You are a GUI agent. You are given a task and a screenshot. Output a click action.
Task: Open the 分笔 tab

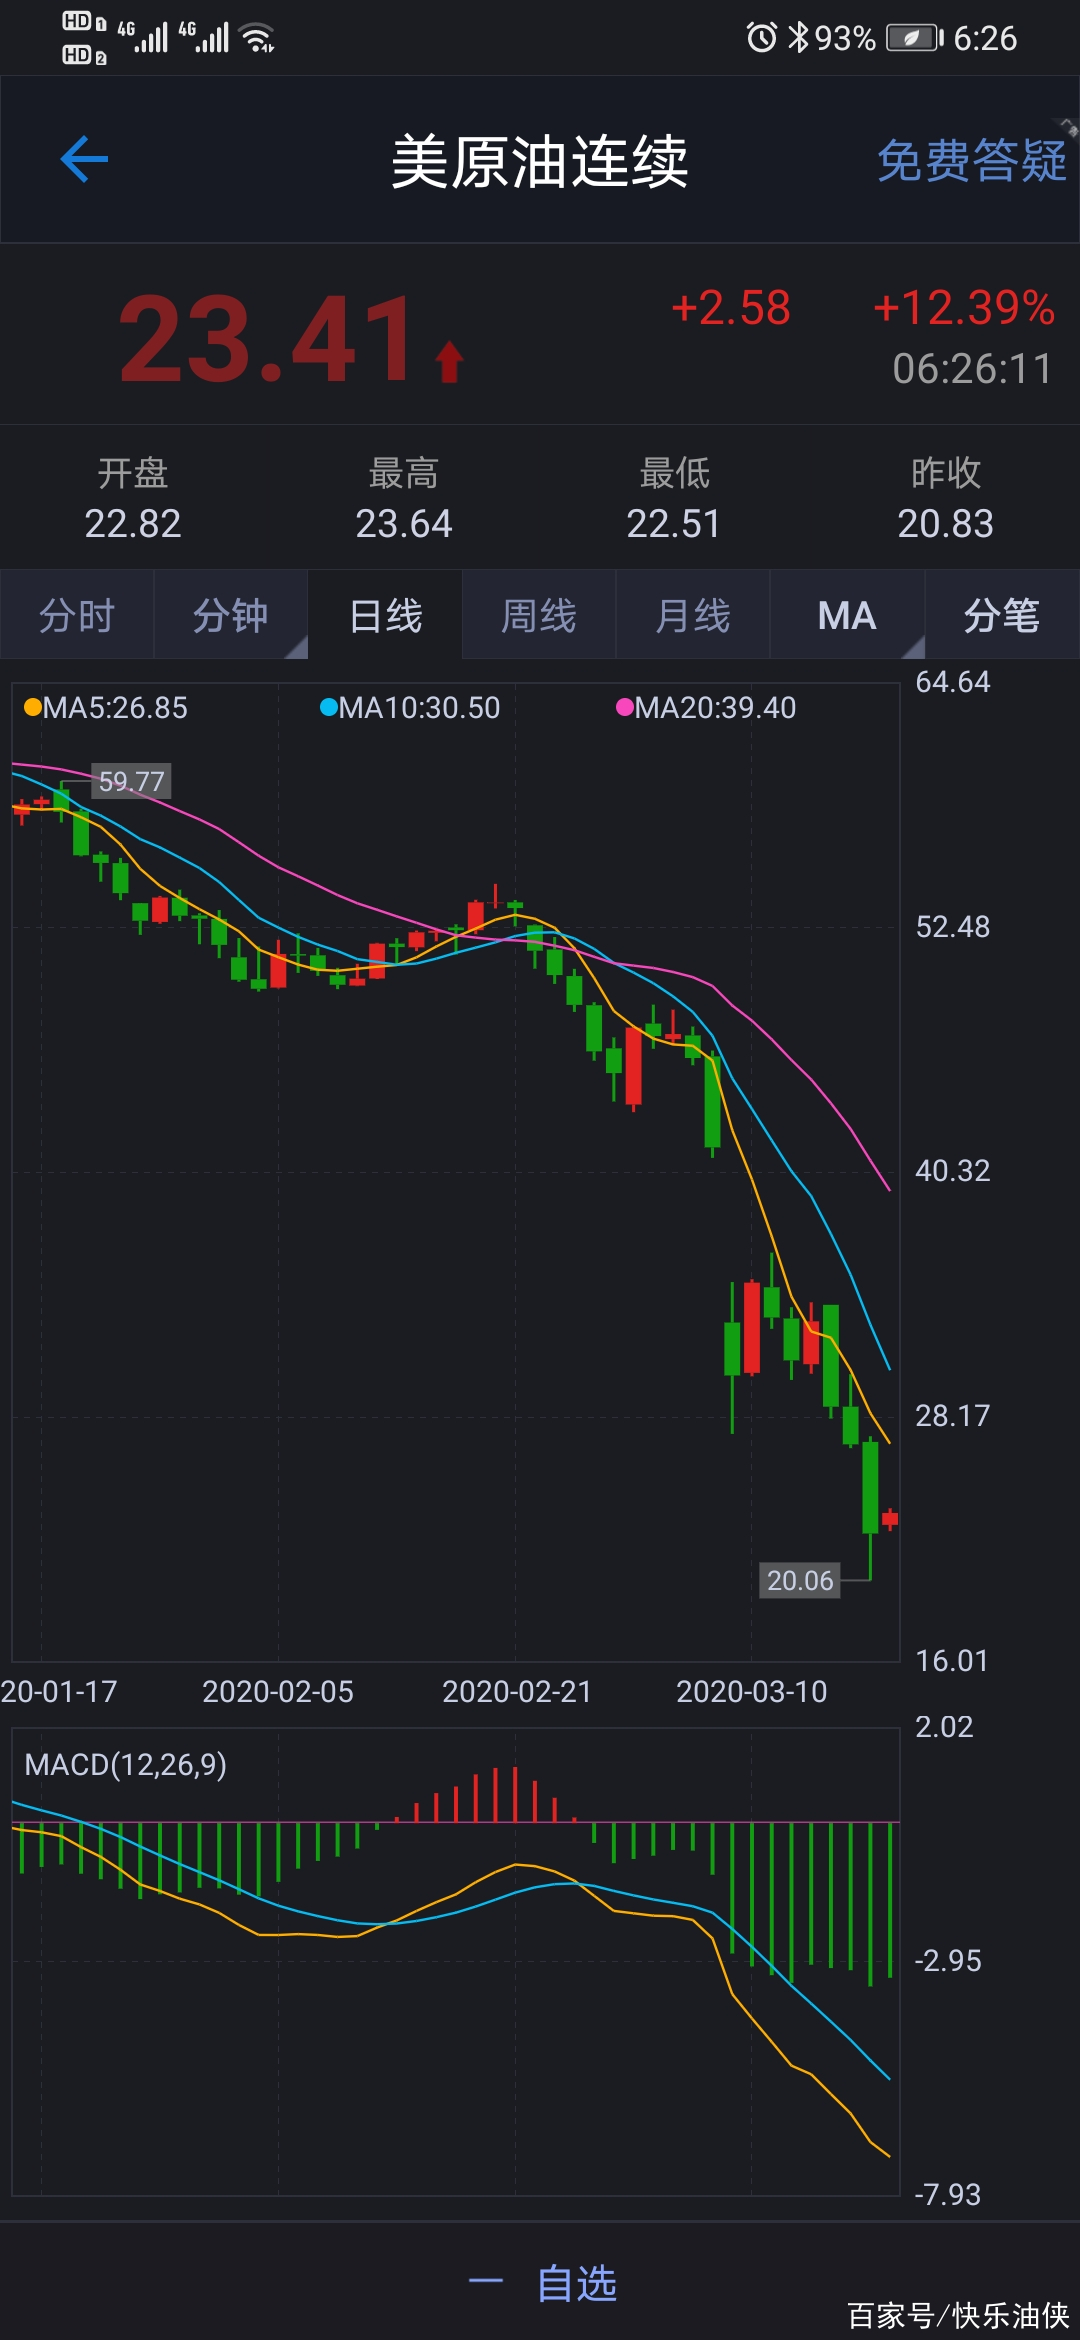click(x=1002, y=615)
